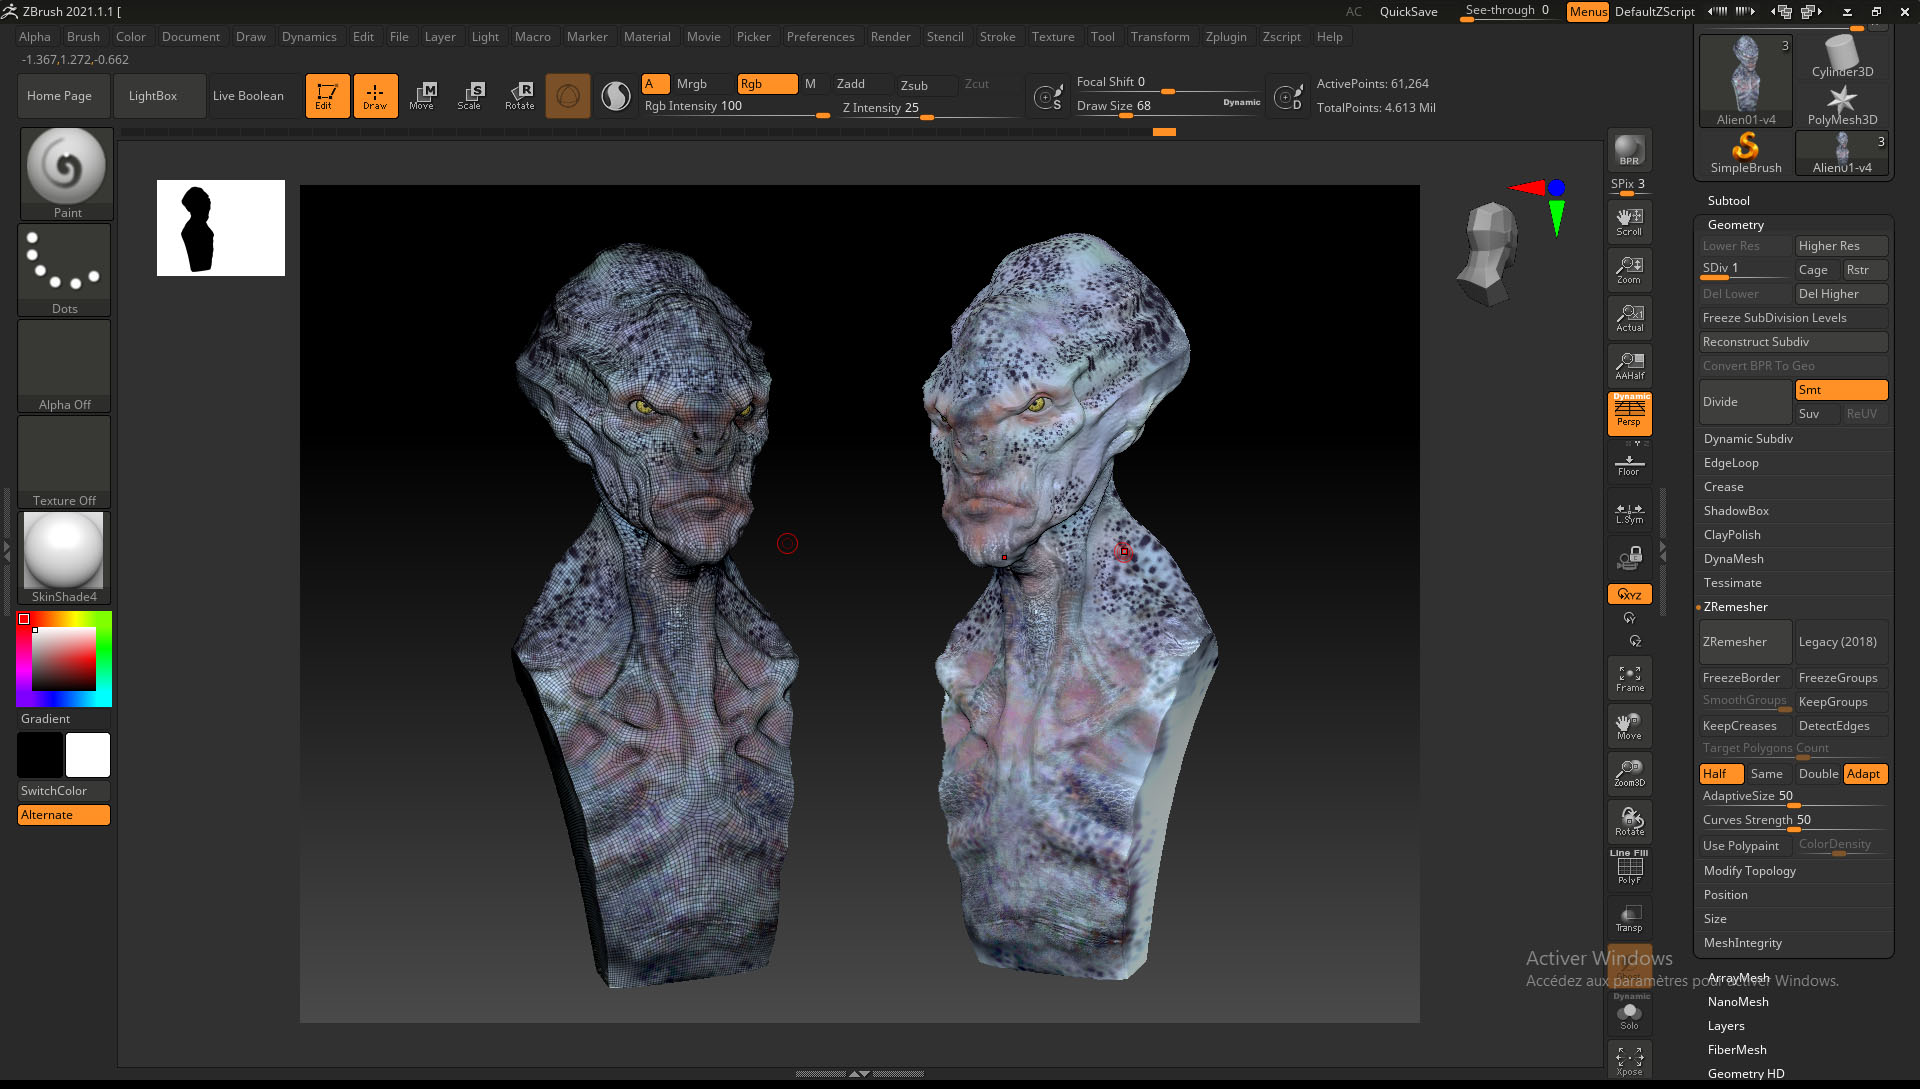Select the Scale transform tool
This screenshot has height=1089, width=1920.
point(469,95)
